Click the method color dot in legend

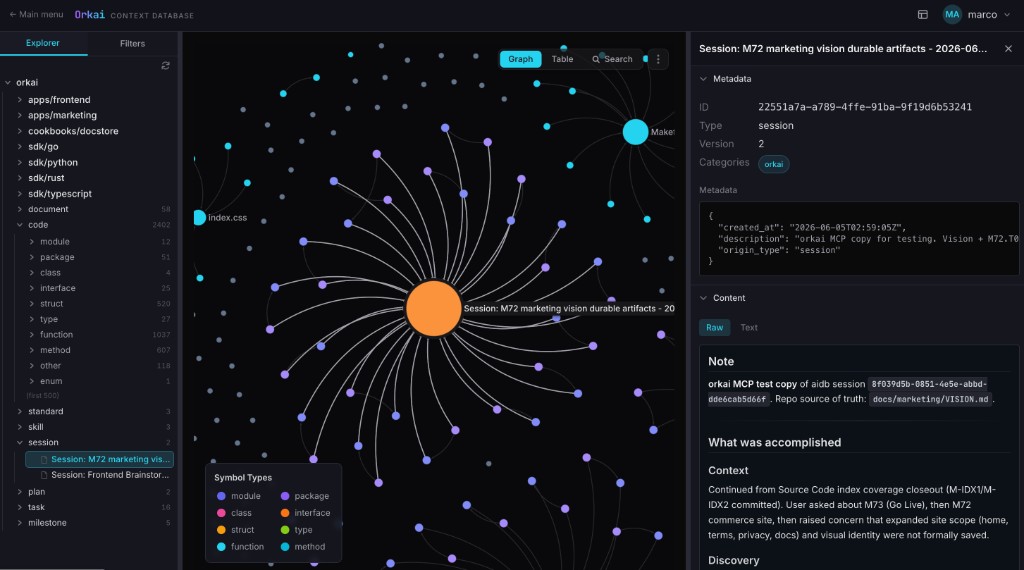285,547
